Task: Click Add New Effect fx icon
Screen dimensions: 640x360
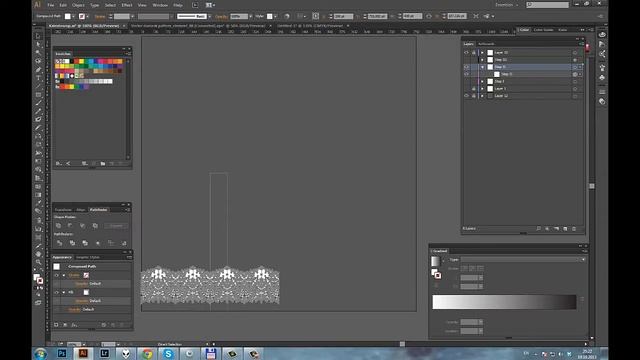Action: pyautogui.click(x=74, y=325)
